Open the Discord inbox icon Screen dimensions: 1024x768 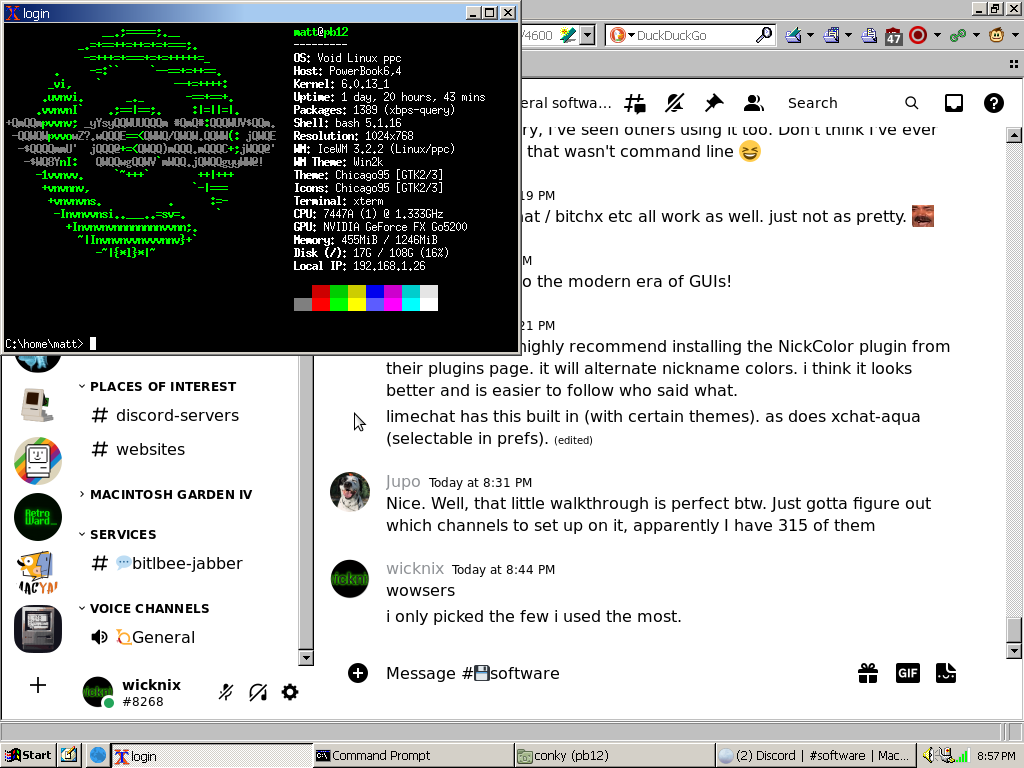(953, 103)
